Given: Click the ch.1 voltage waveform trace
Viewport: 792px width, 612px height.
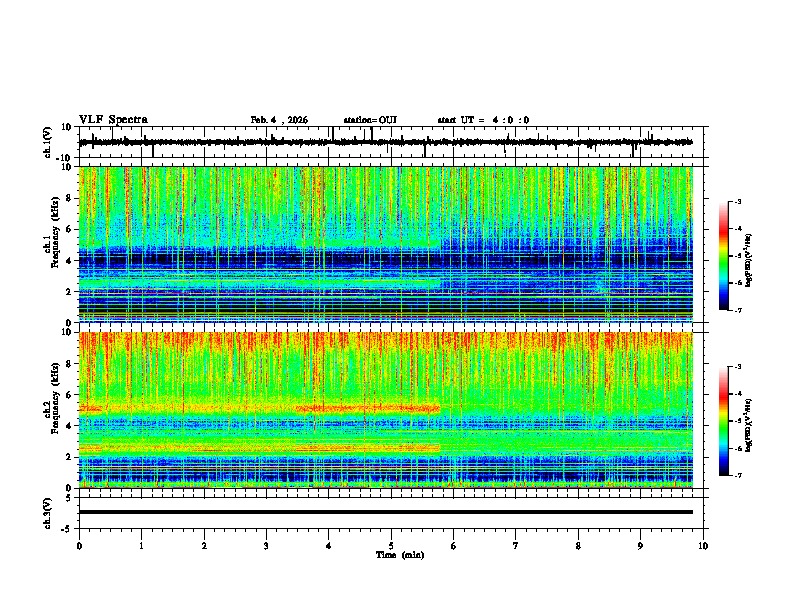Looking at the screenshot, I should (x=385, y=142).
